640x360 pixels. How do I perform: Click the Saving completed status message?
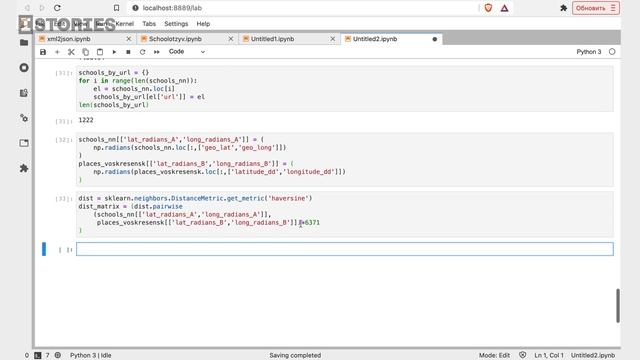tap(295, 356)
